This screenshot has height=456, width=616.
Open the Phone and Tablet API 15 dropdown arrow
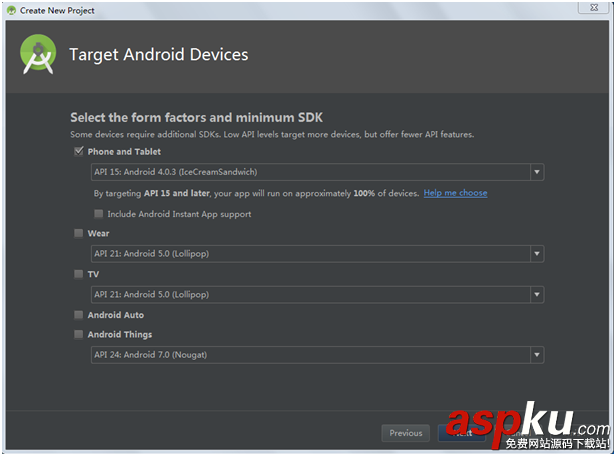537,172
